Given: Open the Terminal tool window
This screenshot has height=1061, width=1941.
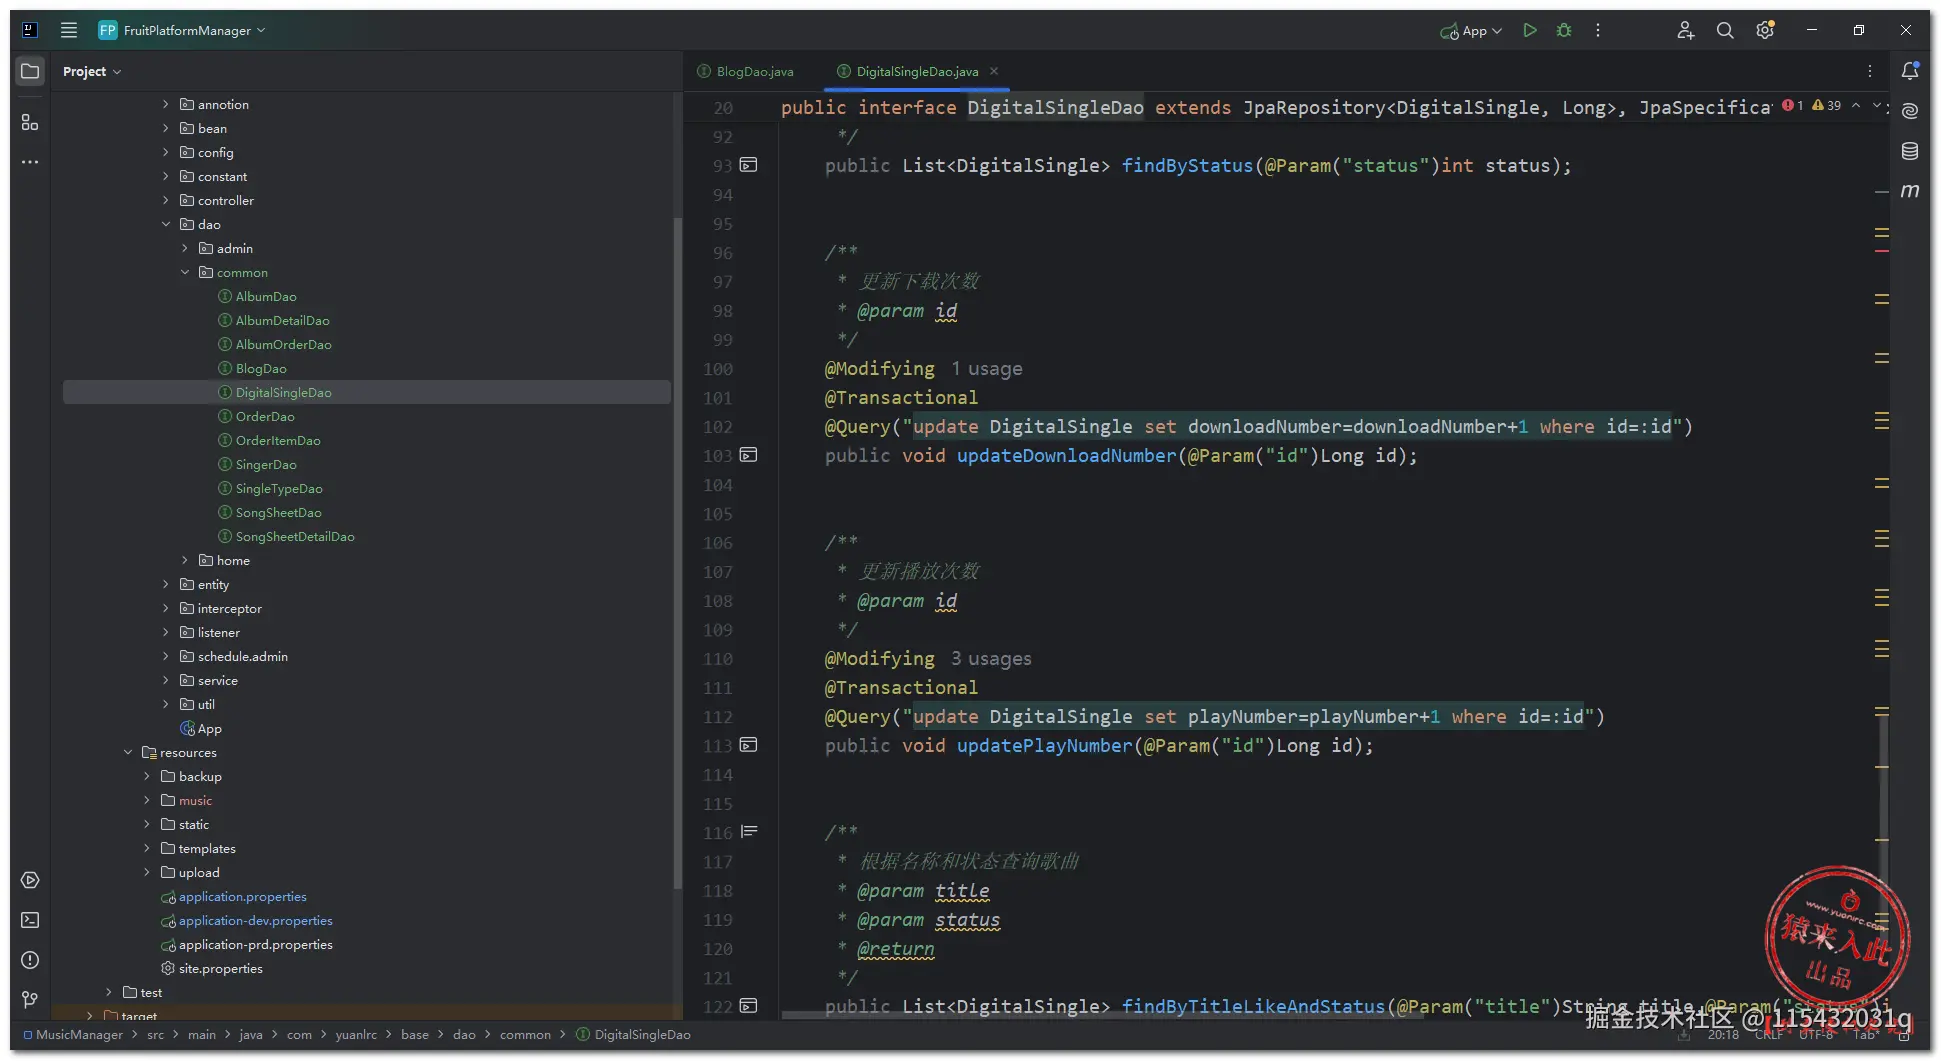Looking at the screenshot, I should pyautogui.click(x=30, y=920).
